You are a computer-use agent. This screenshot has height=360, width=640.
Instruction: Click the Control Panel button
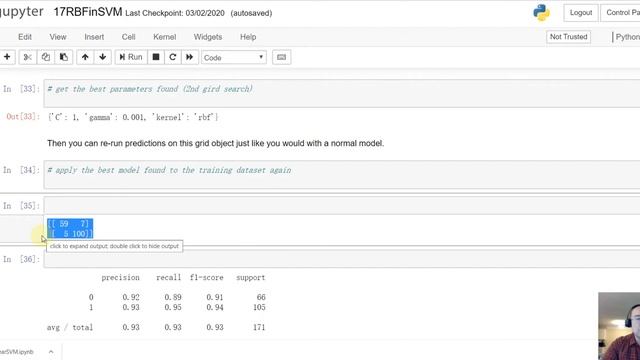[x=620, y=13]
